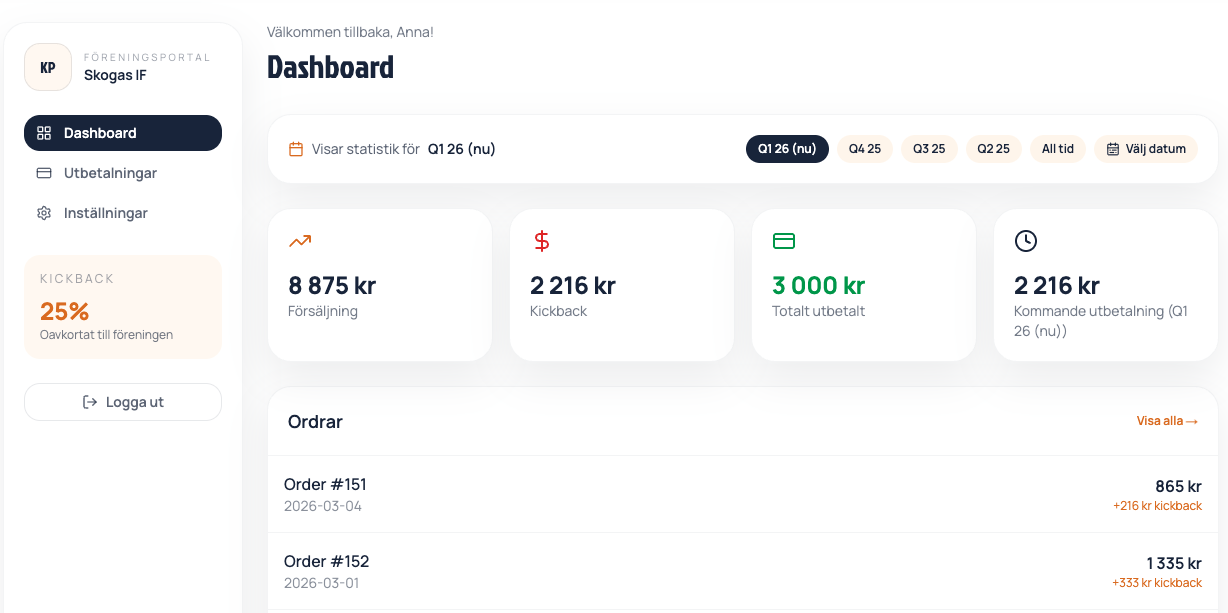Switch statistics to Q3 25
Image resolution: width=1228 pixels, height=613 pixels.
(x=929, y=149)
